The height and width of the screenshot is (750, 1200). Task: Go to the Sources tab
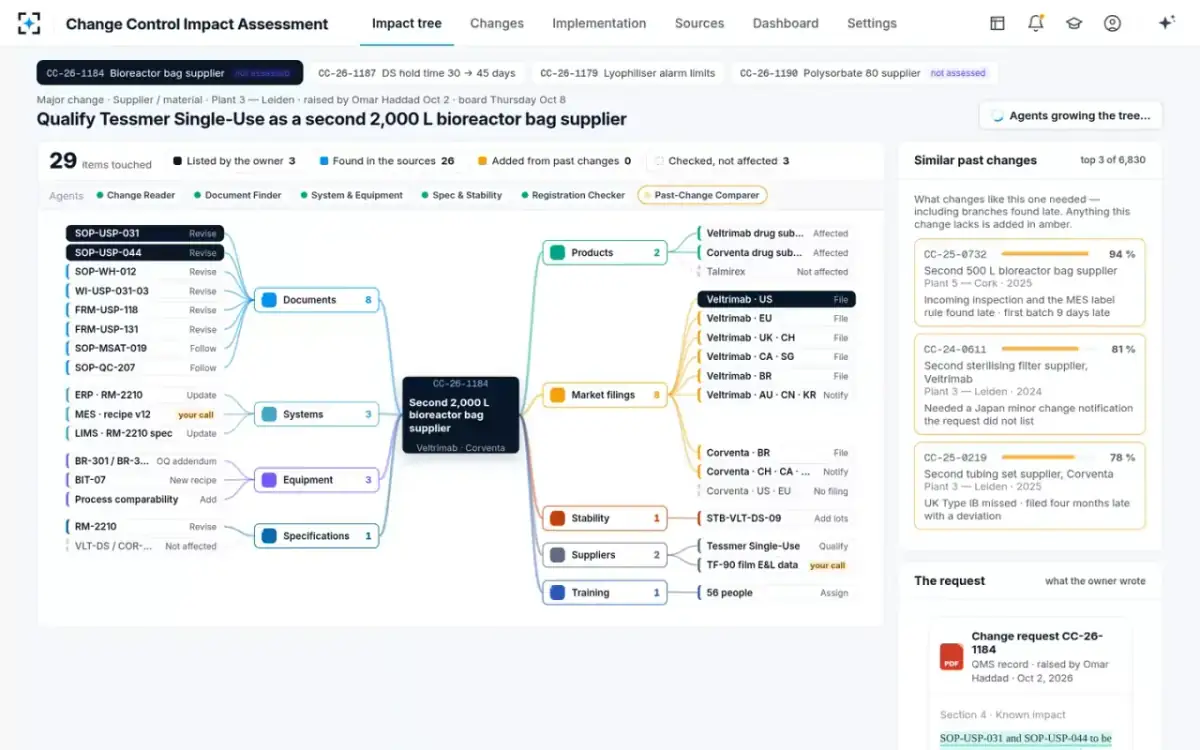click(x=699, y=23)
